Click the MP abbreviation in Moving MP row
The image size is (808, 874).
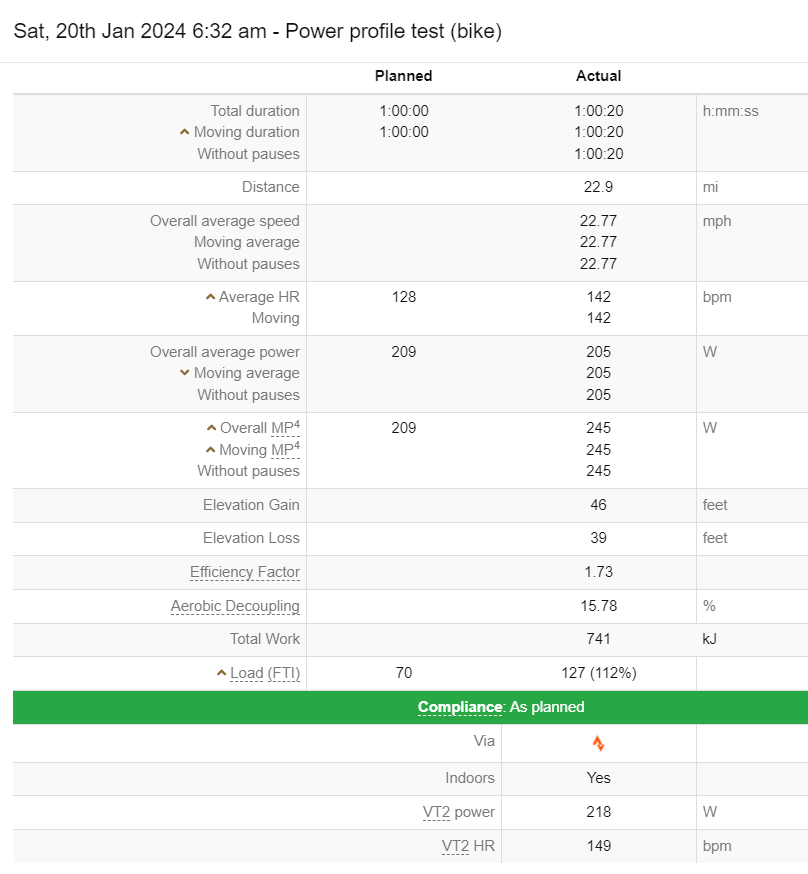pyautogui.click(x=283, y=450)
